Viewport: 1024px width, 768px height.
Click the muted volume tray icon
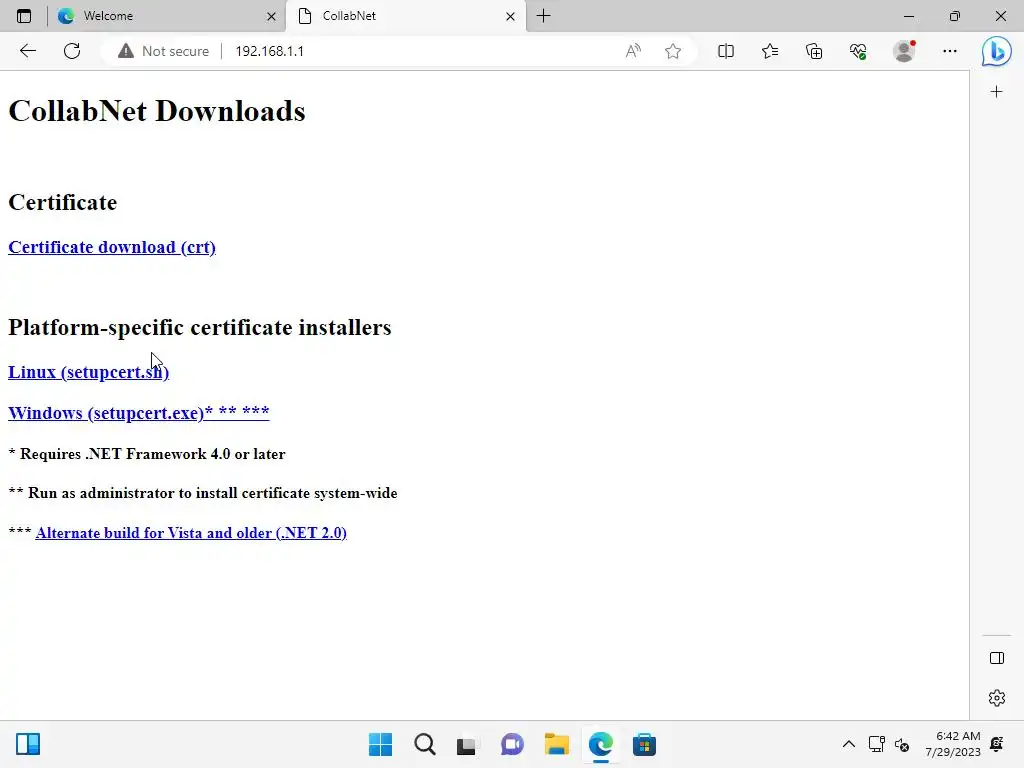pos(902,744)
